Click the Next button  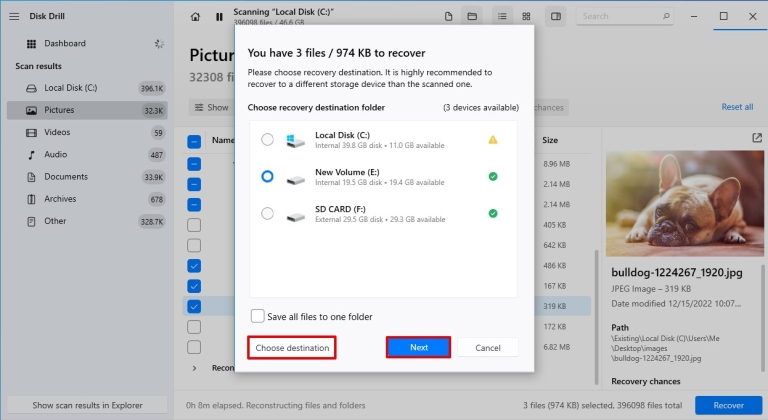(x=418, y=347)
